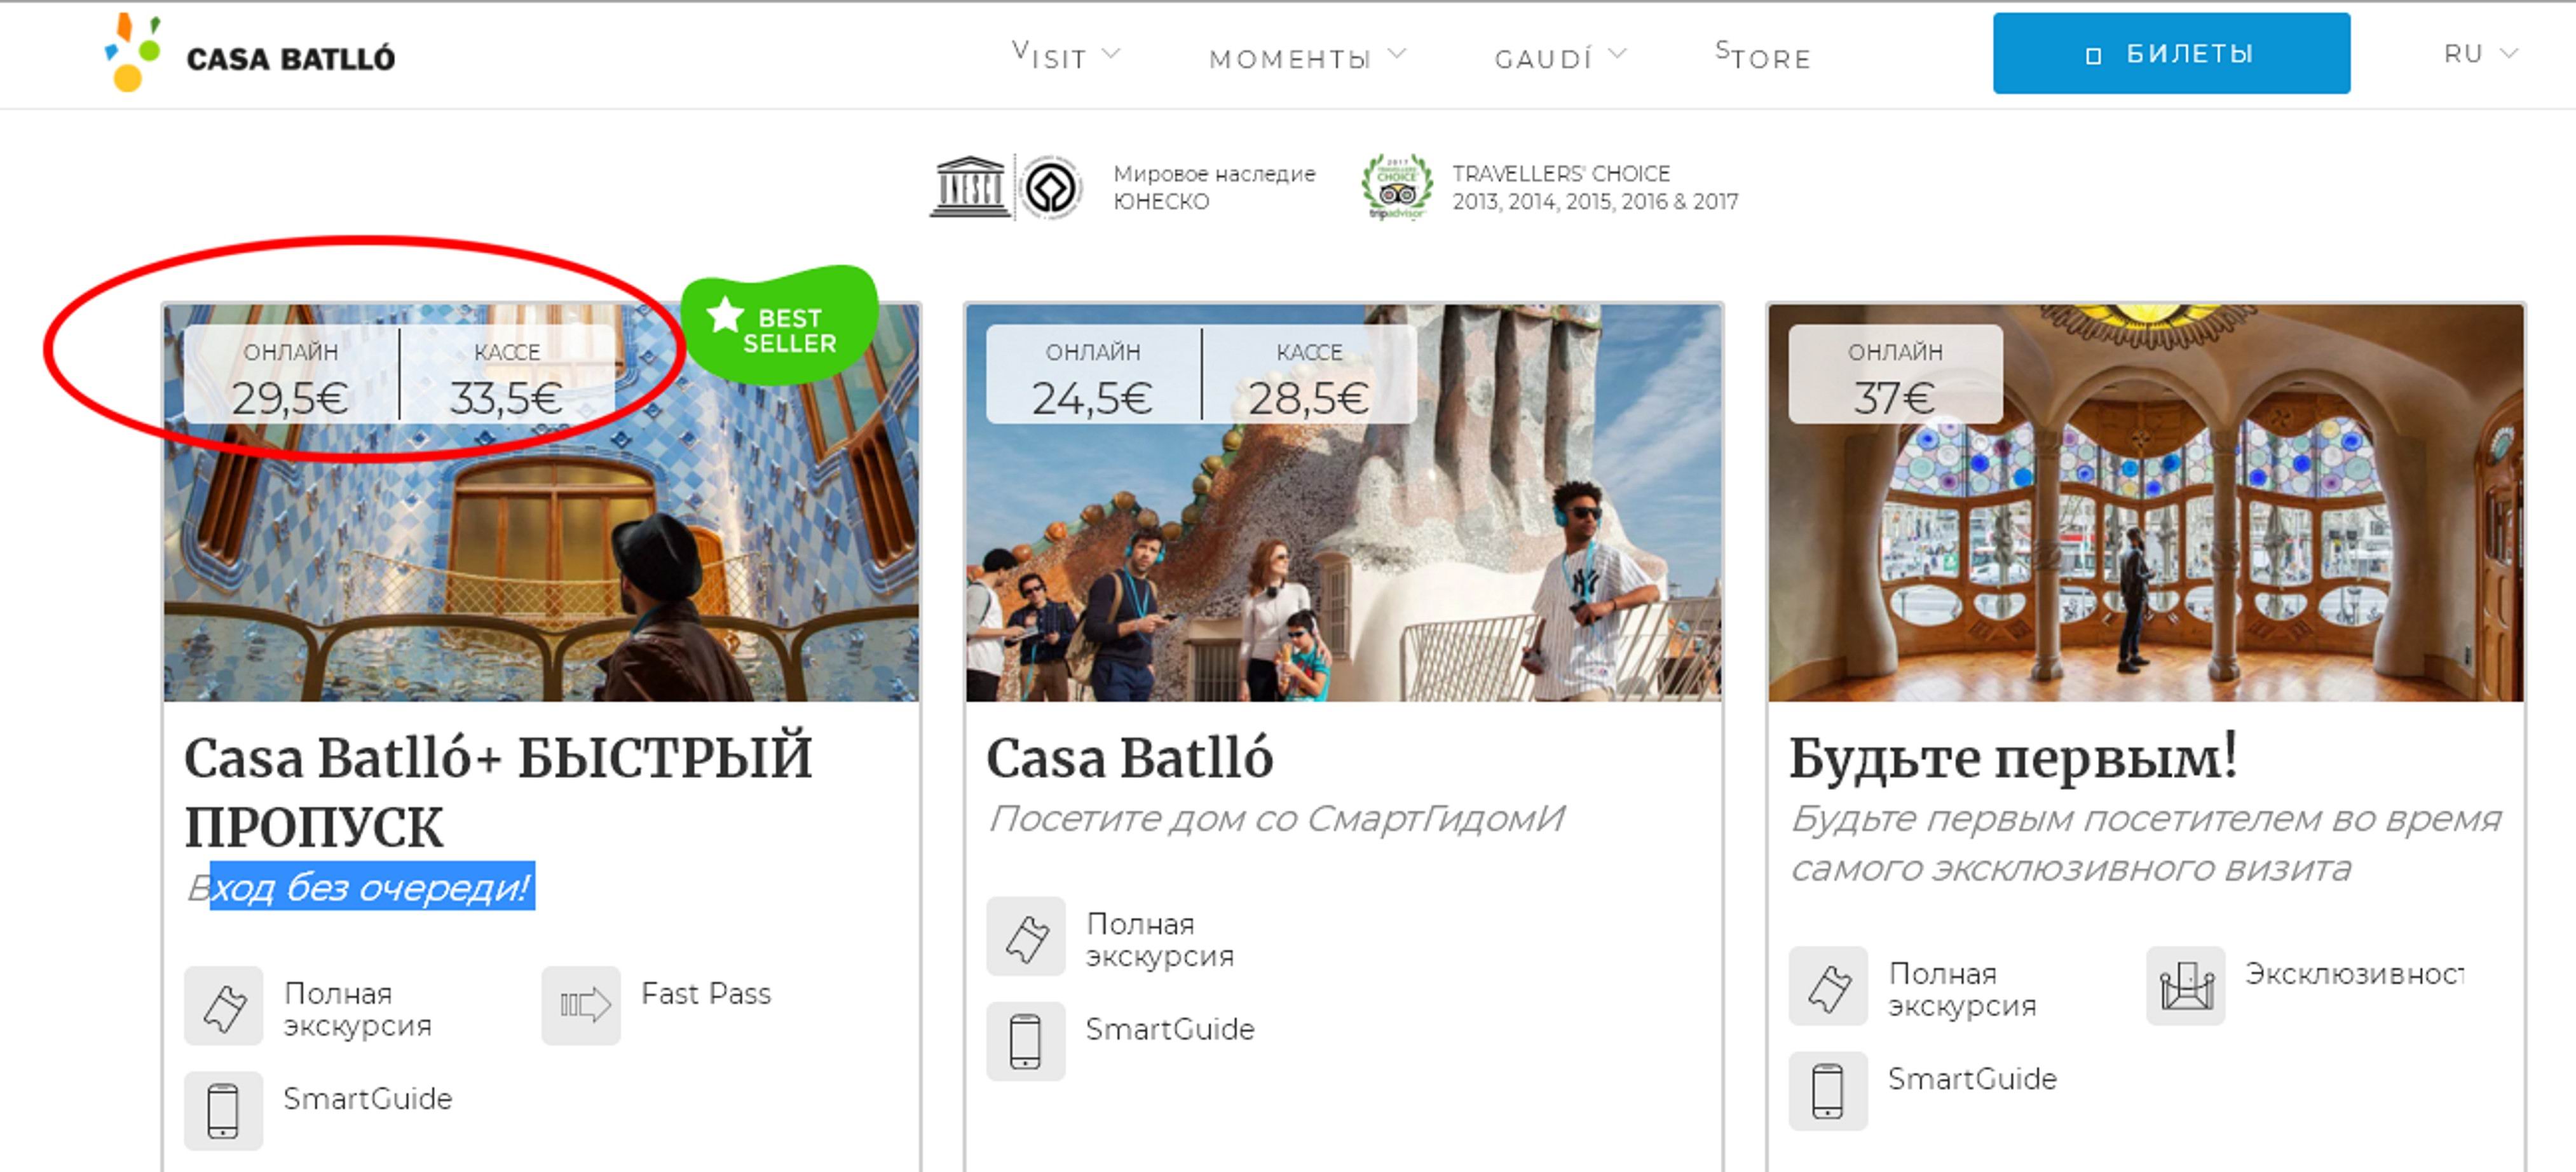Click the SmartGuide phone icon in first card
Image resolution: width=2576 pixels, height=1172 pixels.
(223, 1110)
